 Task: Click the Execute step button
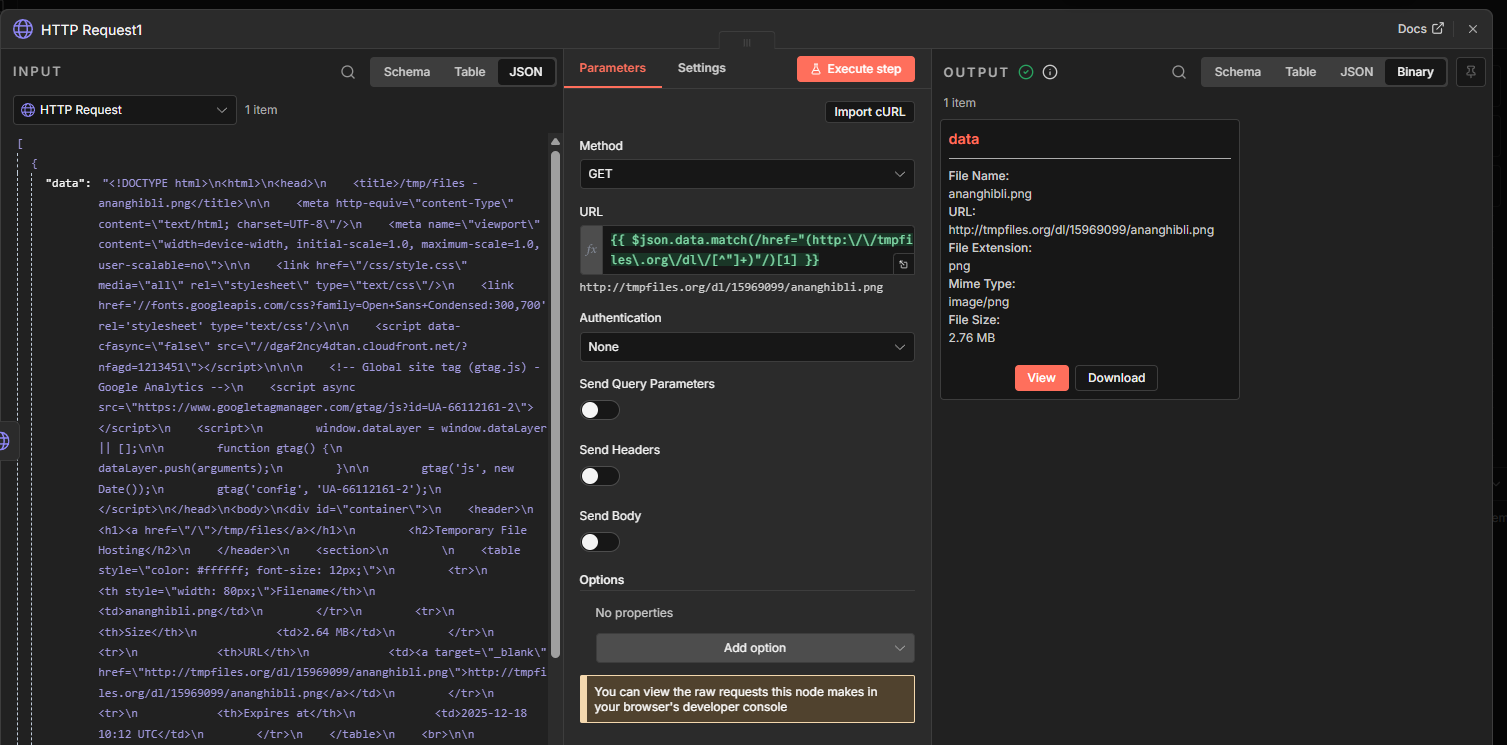(x=855, y=69)
